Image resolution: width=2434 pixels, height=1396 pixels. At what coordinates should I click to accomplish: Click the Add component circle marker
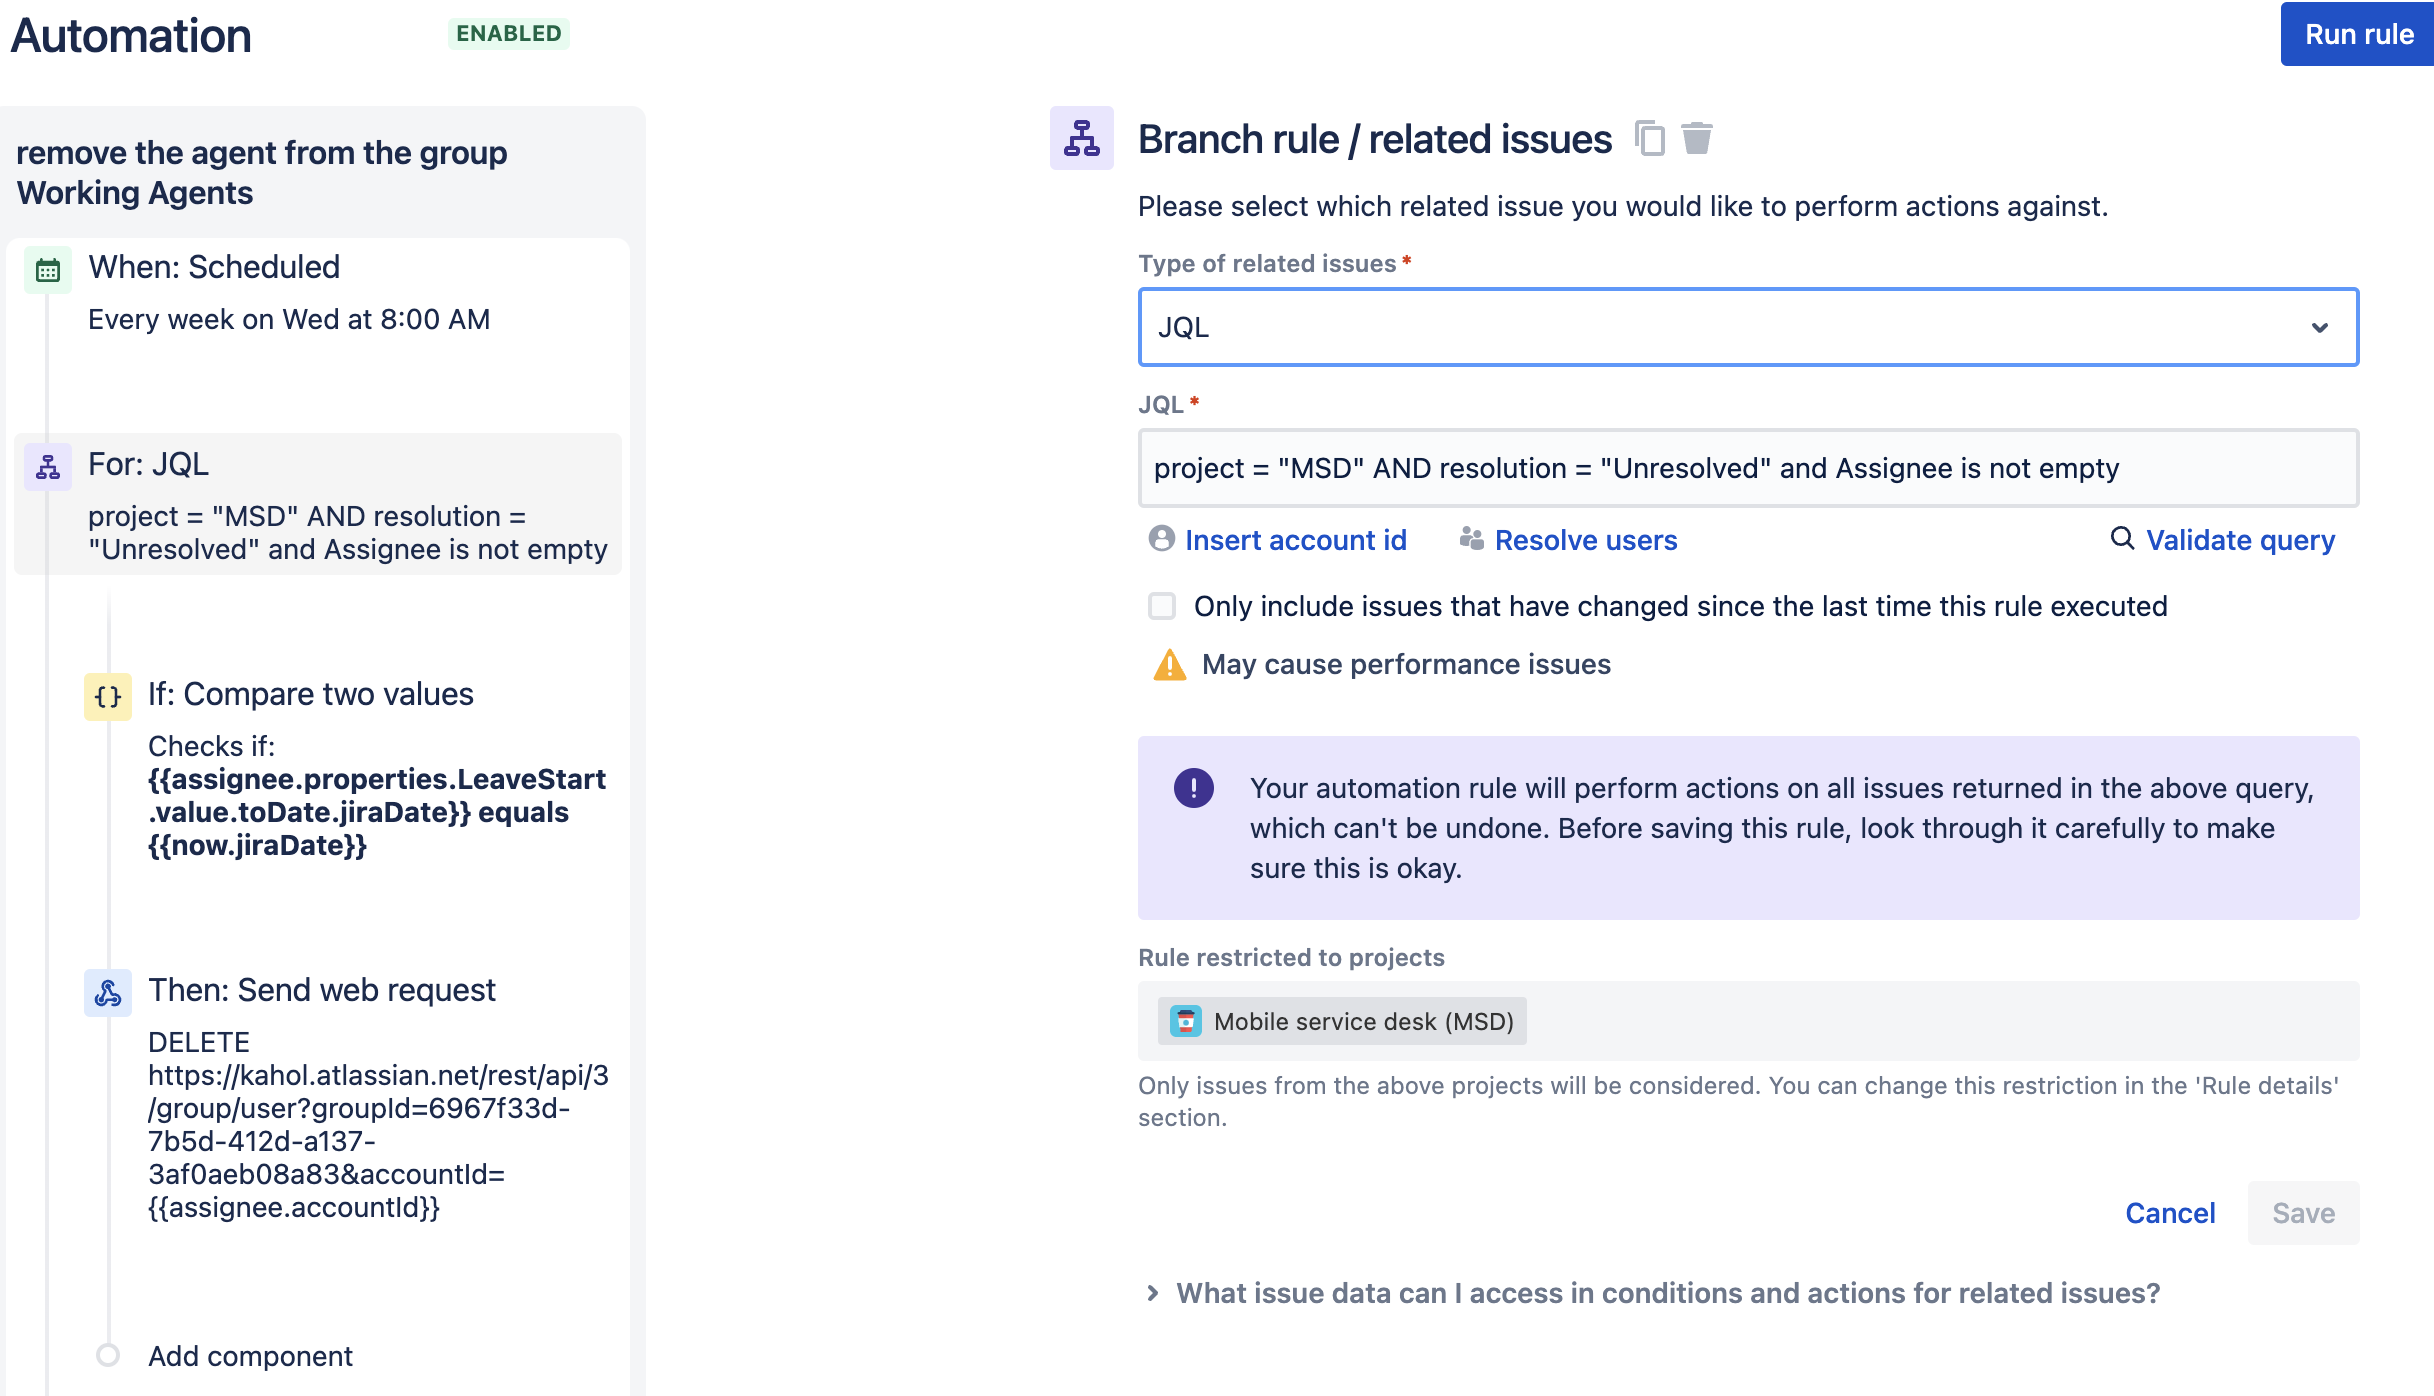[x=108, y=1355]
